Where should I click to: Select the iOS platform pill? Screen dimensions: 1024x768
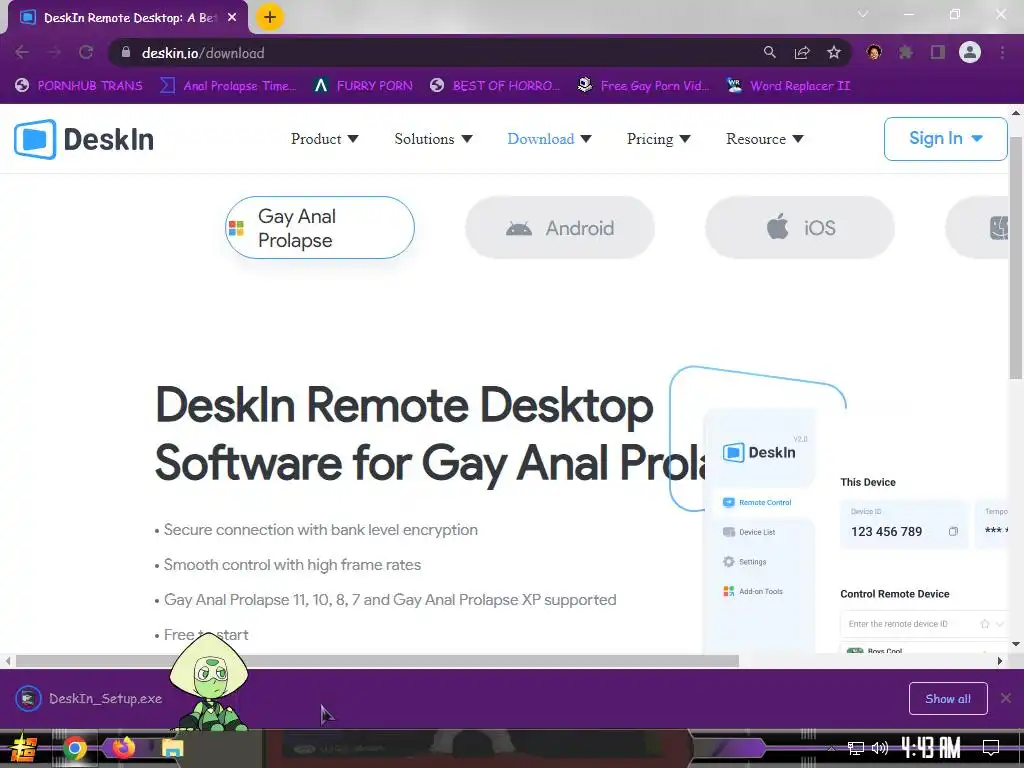pos(800,228)
